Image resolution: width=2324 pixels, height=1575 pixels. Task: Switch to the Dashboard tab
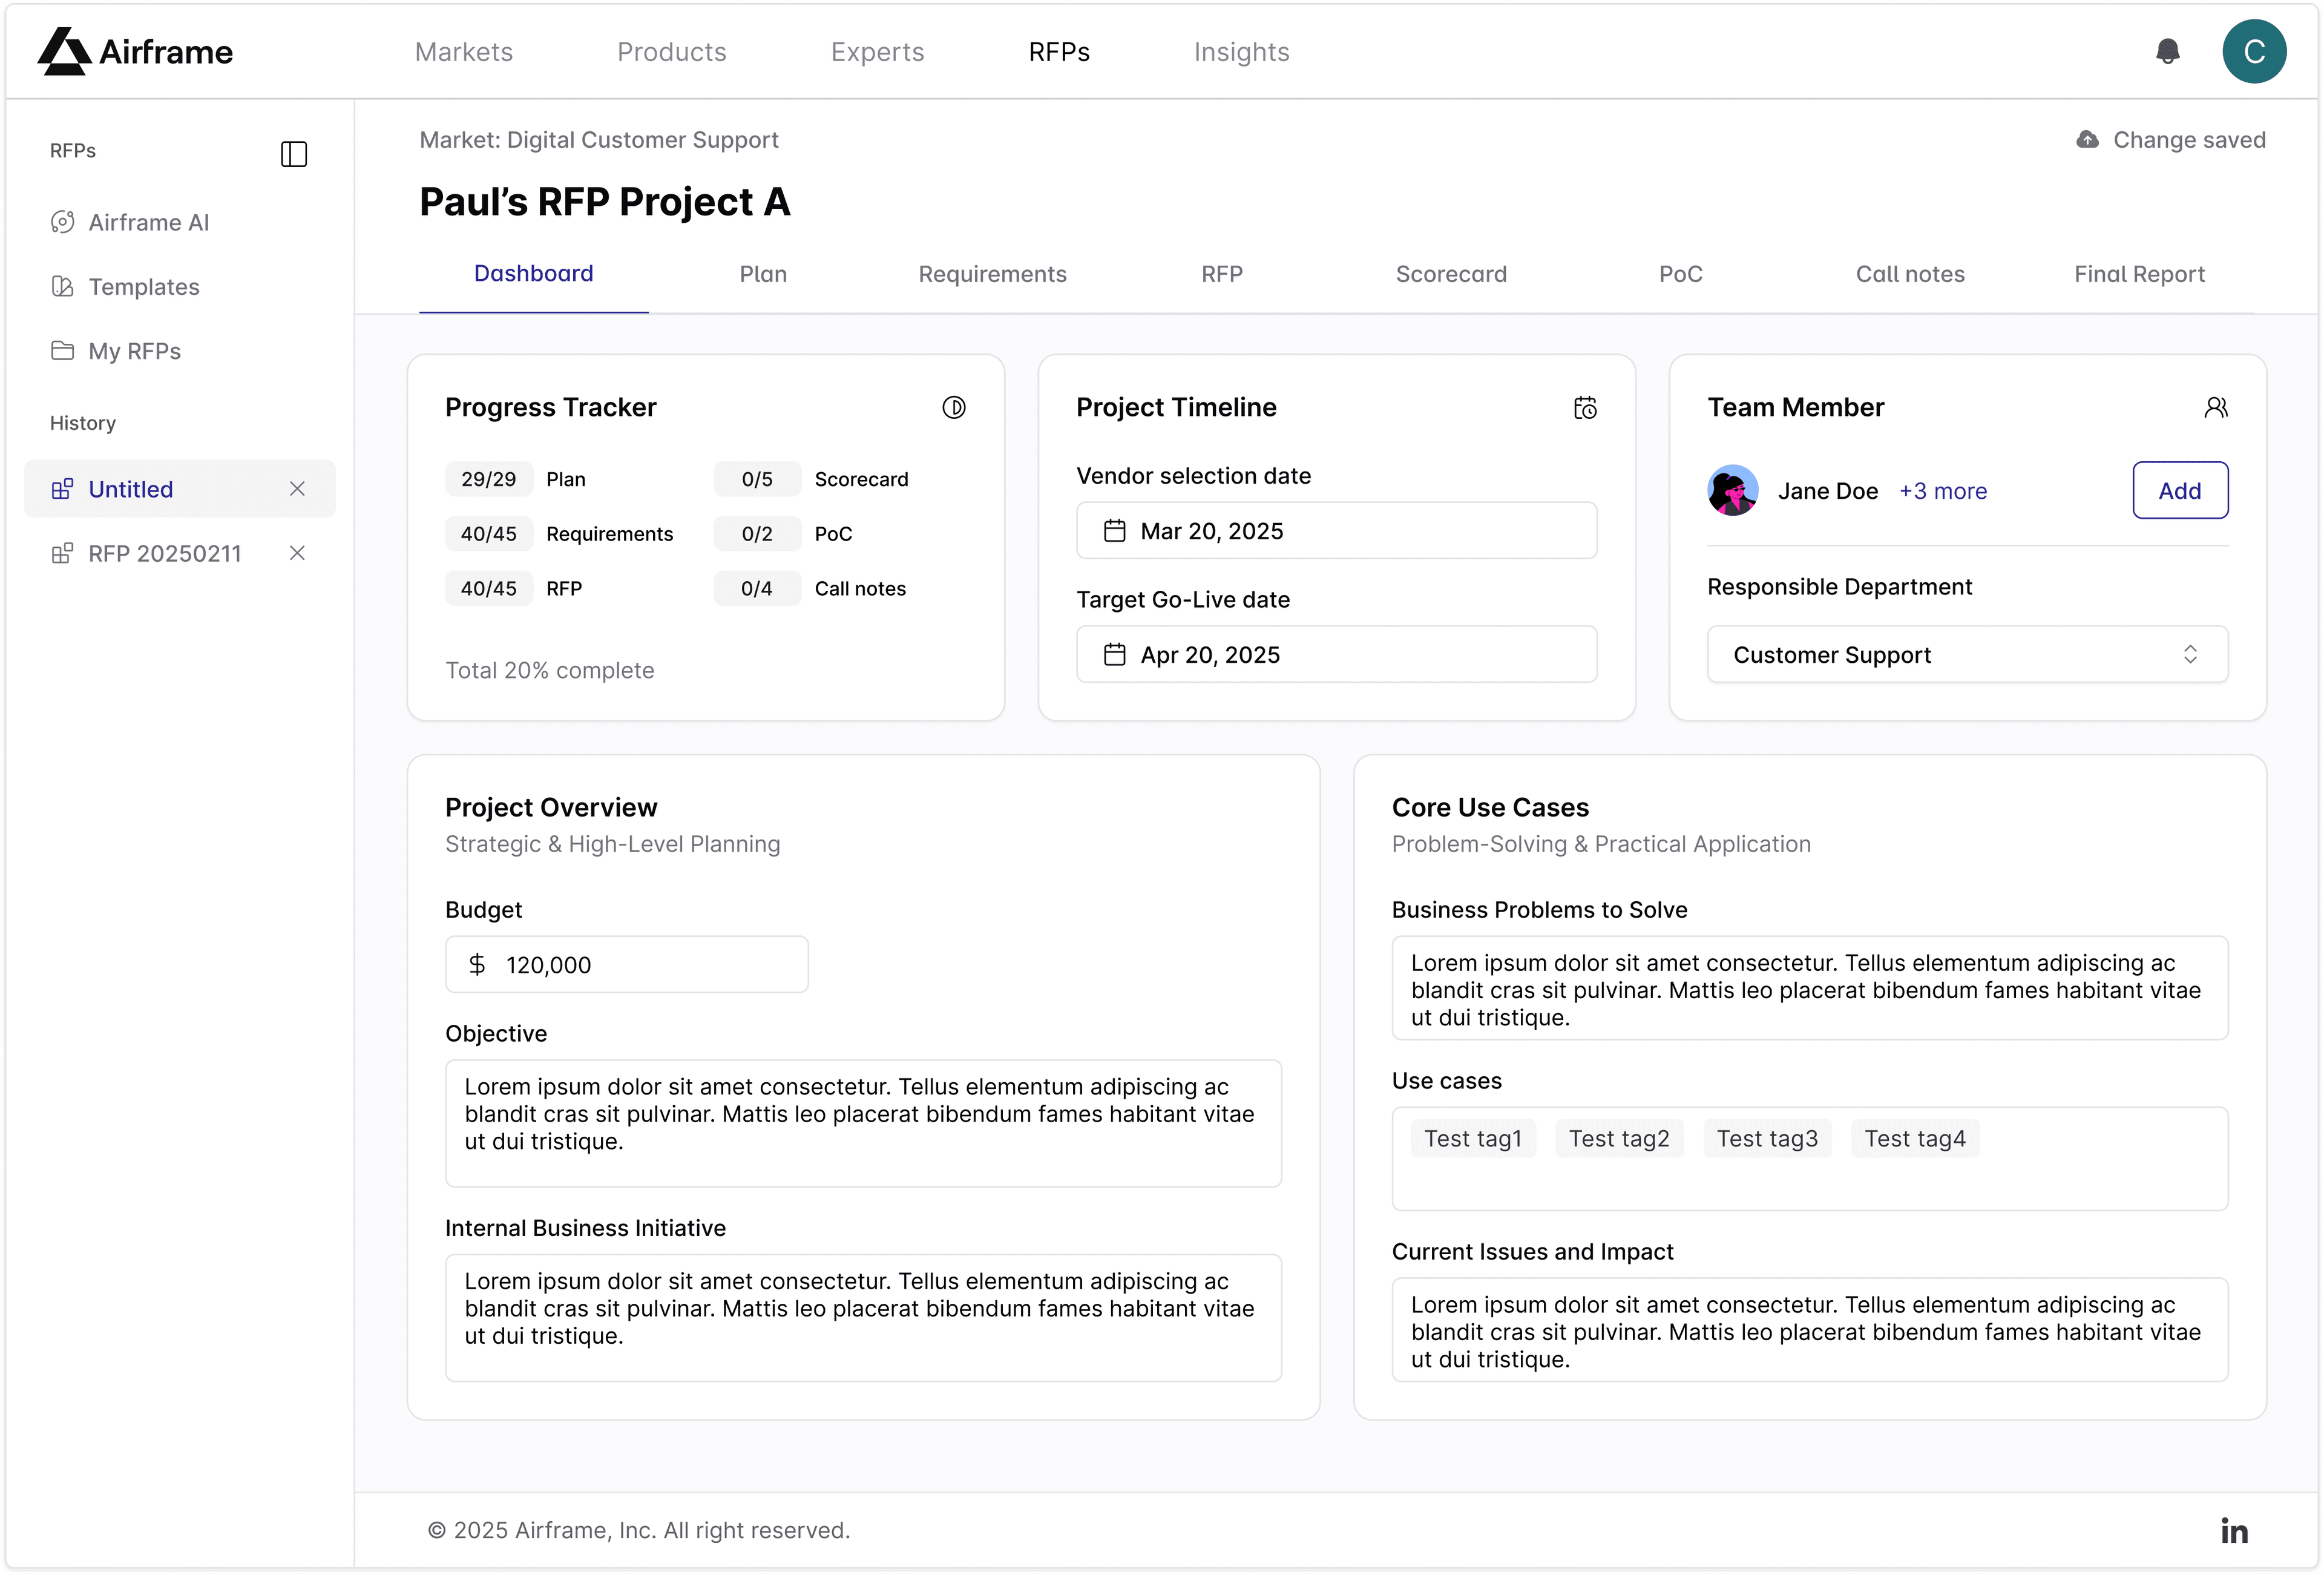tap(534, 274)
